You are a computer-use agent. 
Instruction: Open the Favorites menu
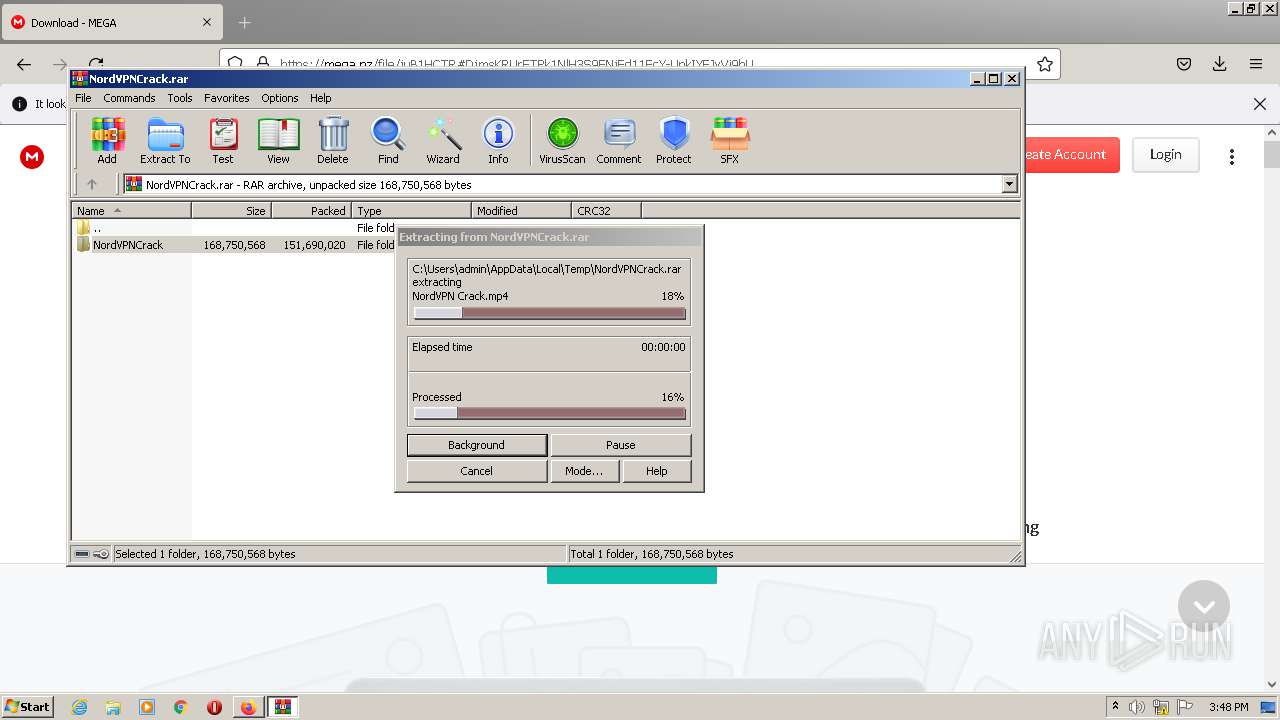point(227,98)
